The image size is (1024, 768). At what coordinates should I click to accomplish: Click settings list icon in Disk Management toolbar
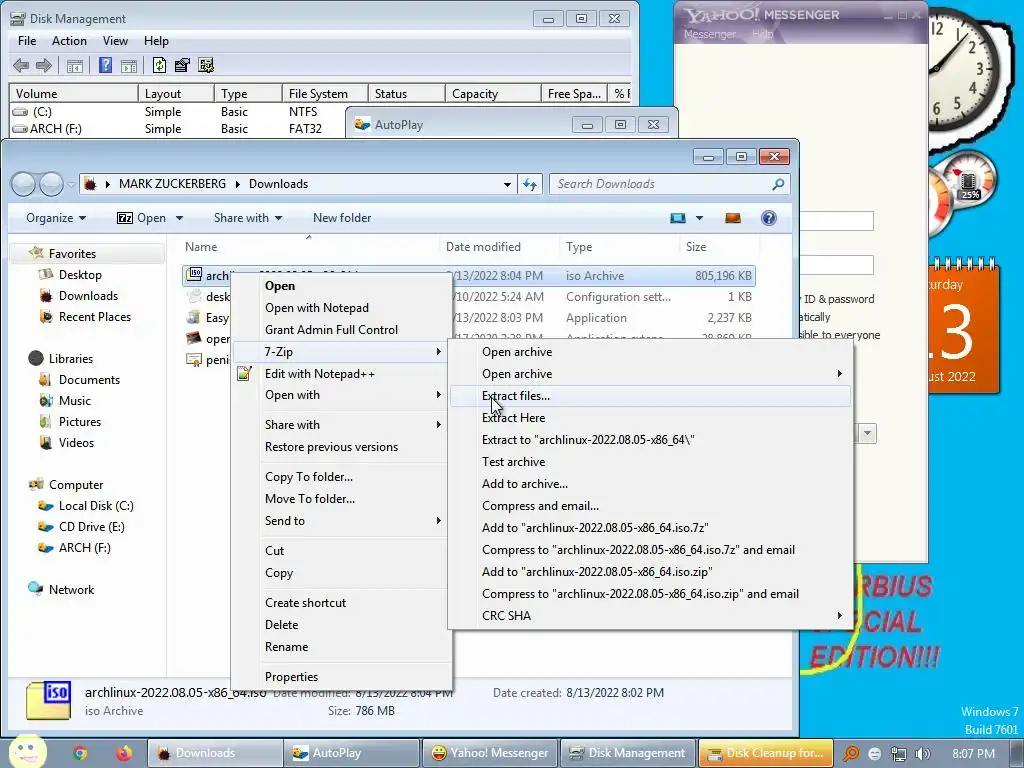[206, 65]
